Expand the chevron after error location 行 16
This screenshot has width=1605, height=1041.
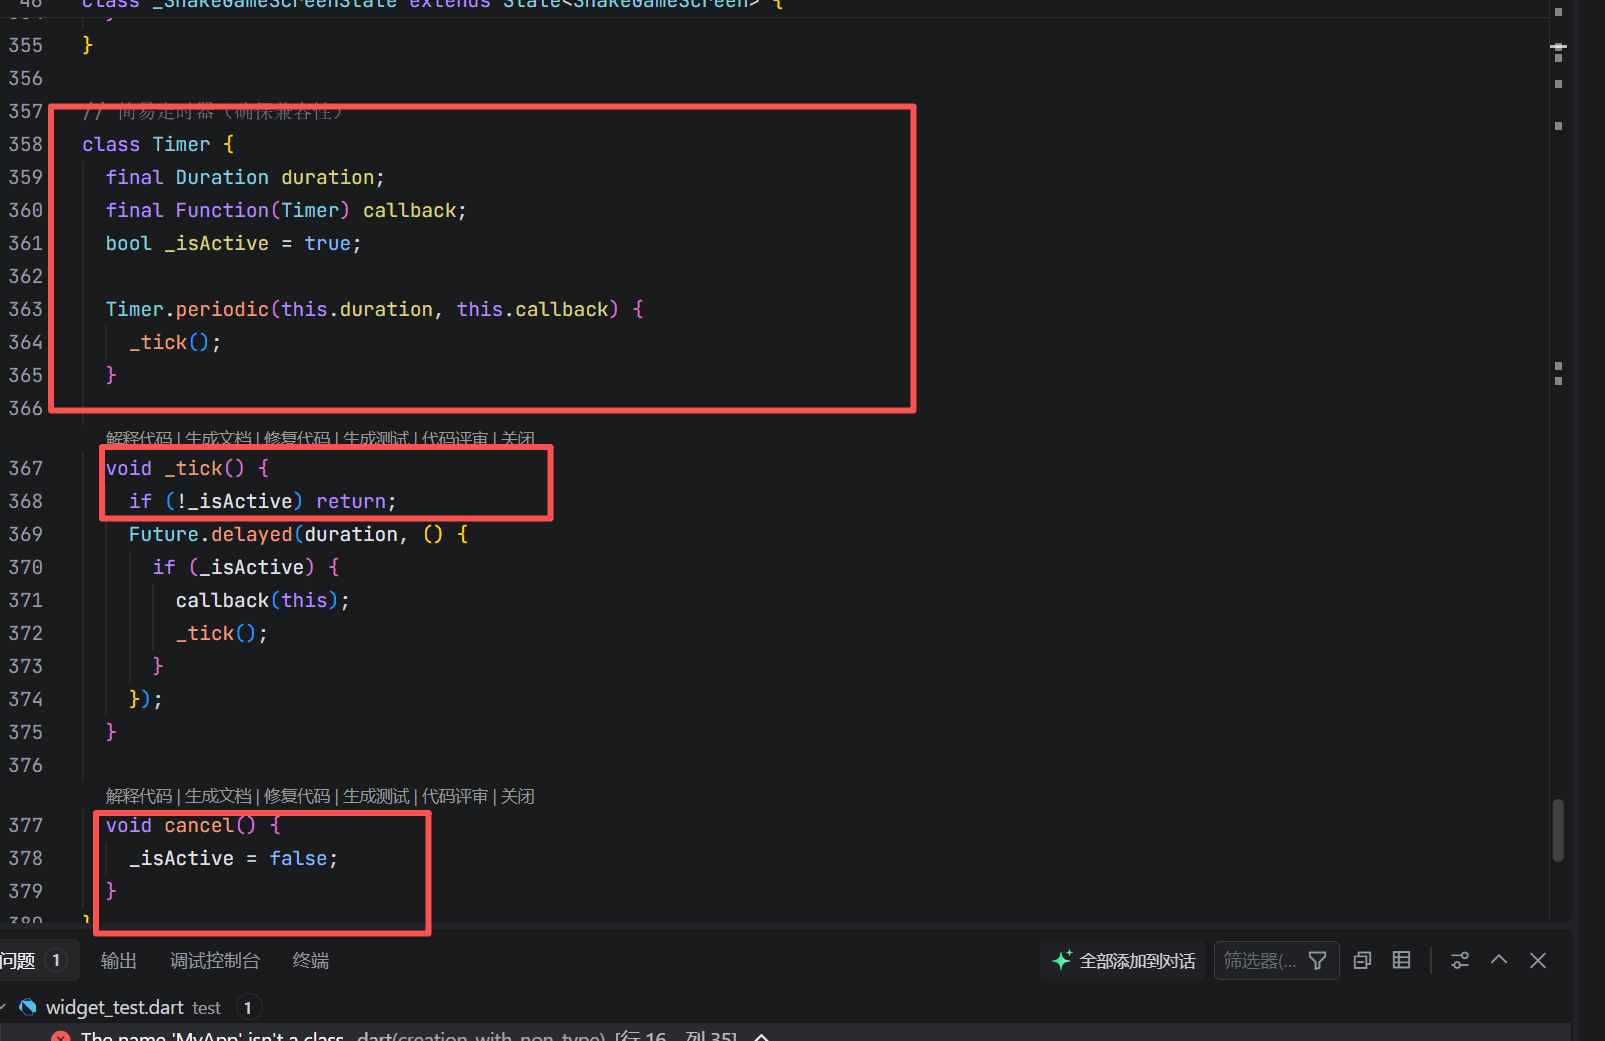pos(761,1037)
